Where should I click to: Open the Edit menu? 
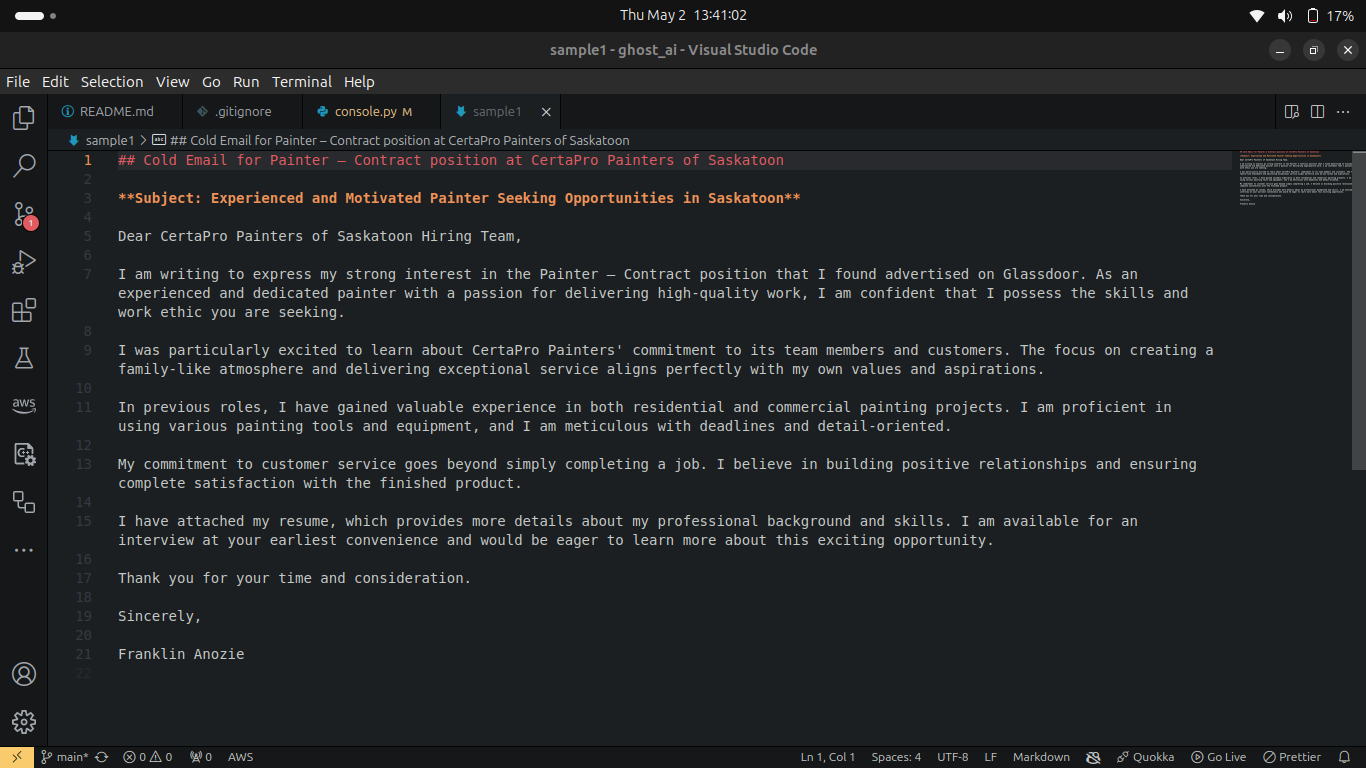pyautogui.click(x=55, y=82)
